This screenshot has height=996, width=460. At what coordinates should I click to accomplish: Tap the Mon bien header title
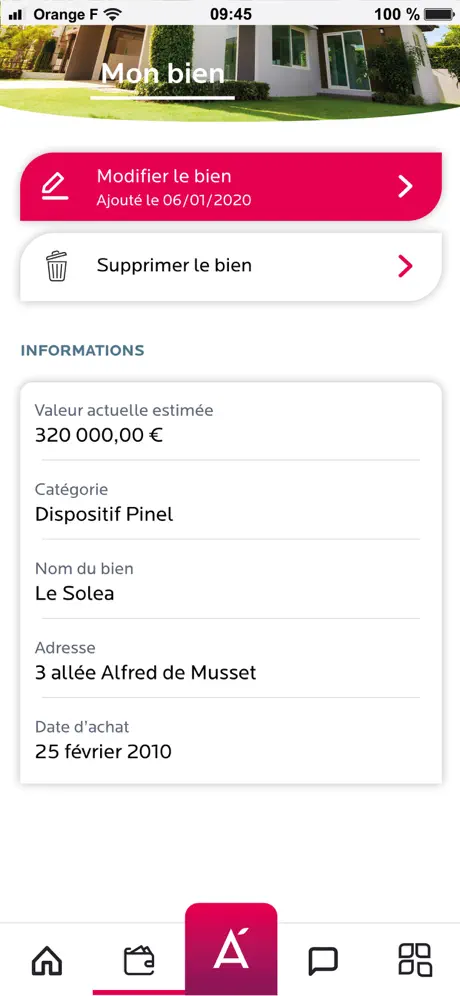click(x=163, y=74)
